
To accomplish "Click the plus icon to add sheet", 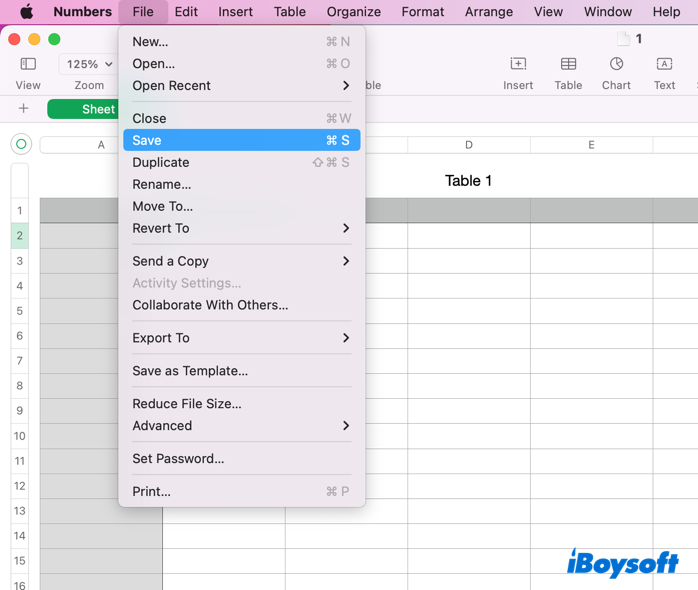I will point(23,109).
